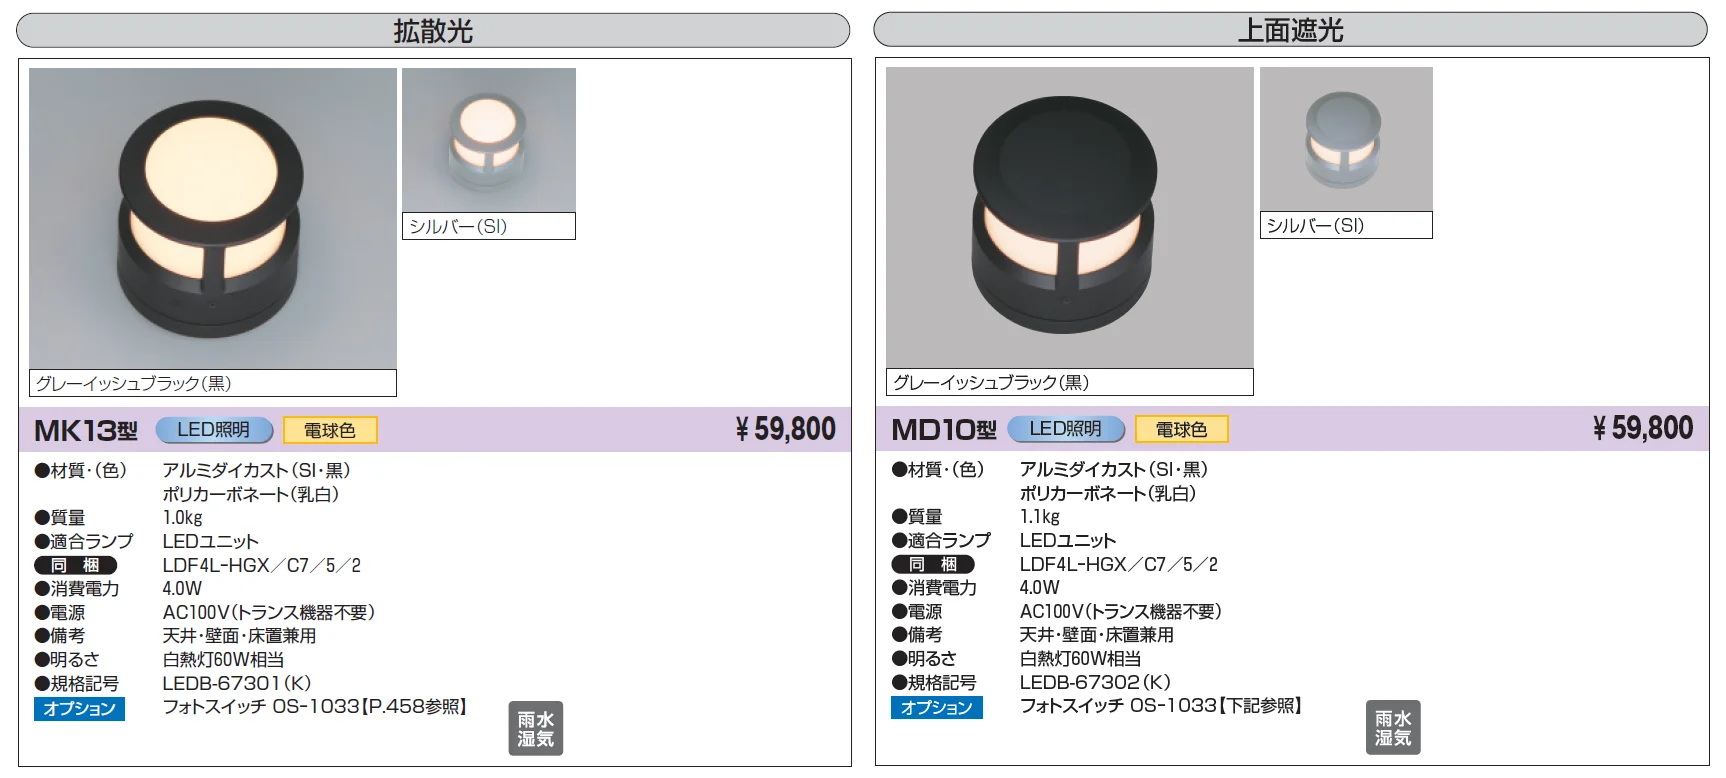Click フォトスイッチ OS-1033【P.458参照】
Image resolution: width=1726 pixels, height=778 pixels.
(315, 706)
